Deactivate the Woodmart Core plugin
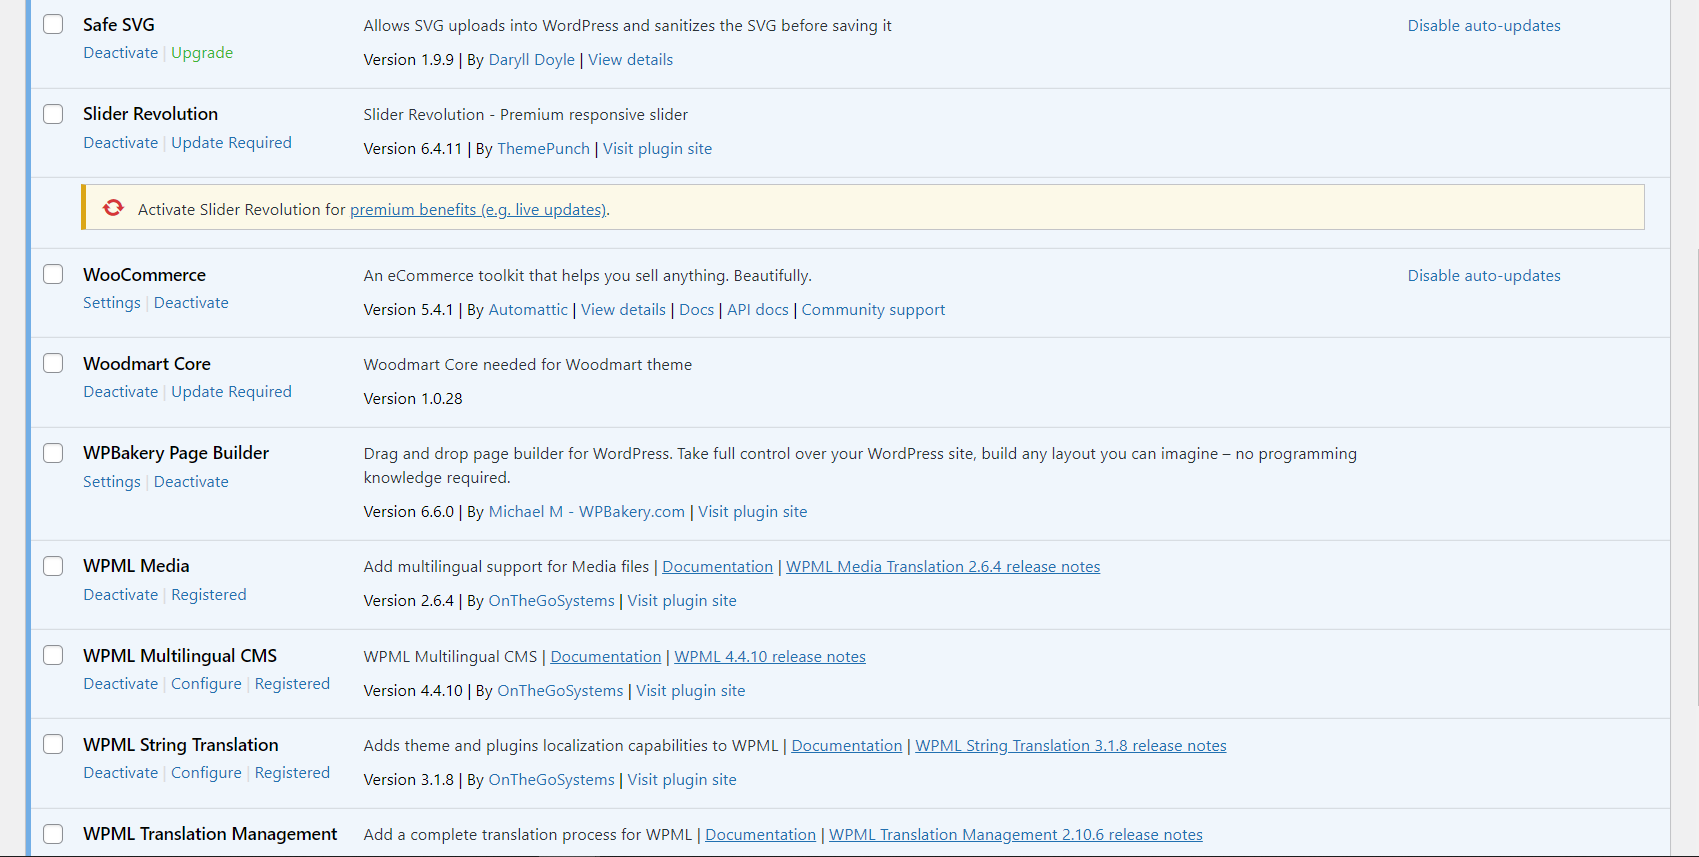The image size is (1699, 857). 120,392
